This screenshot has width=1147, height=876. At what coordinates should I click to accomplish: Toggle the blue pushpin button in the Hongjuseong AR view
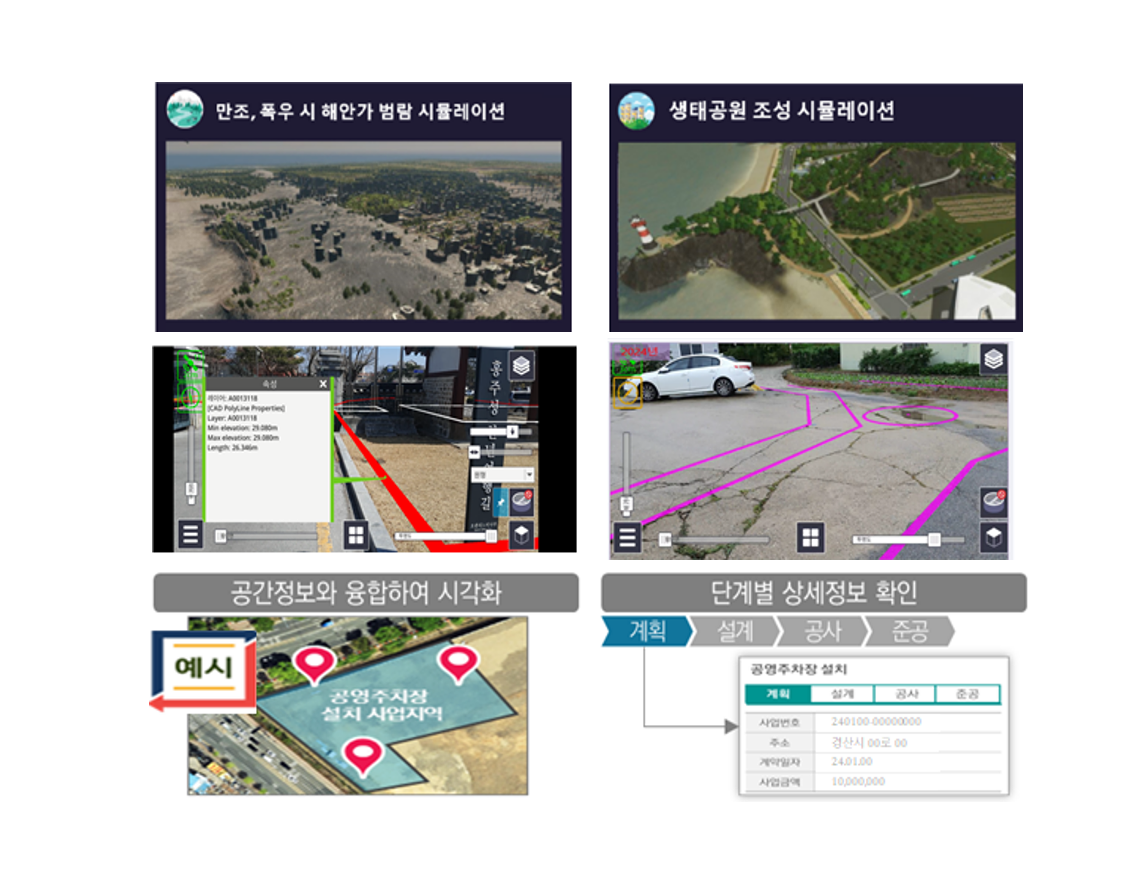click(x=501, y=501)
